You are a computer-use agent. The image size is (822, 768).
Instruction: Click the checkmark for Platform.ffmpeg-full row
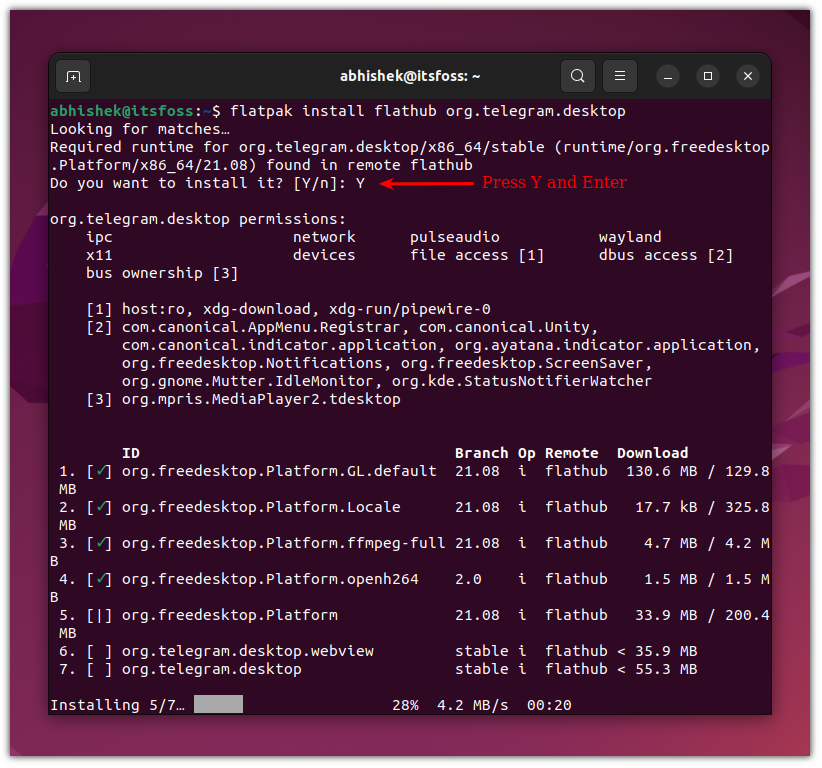(99, 543)
